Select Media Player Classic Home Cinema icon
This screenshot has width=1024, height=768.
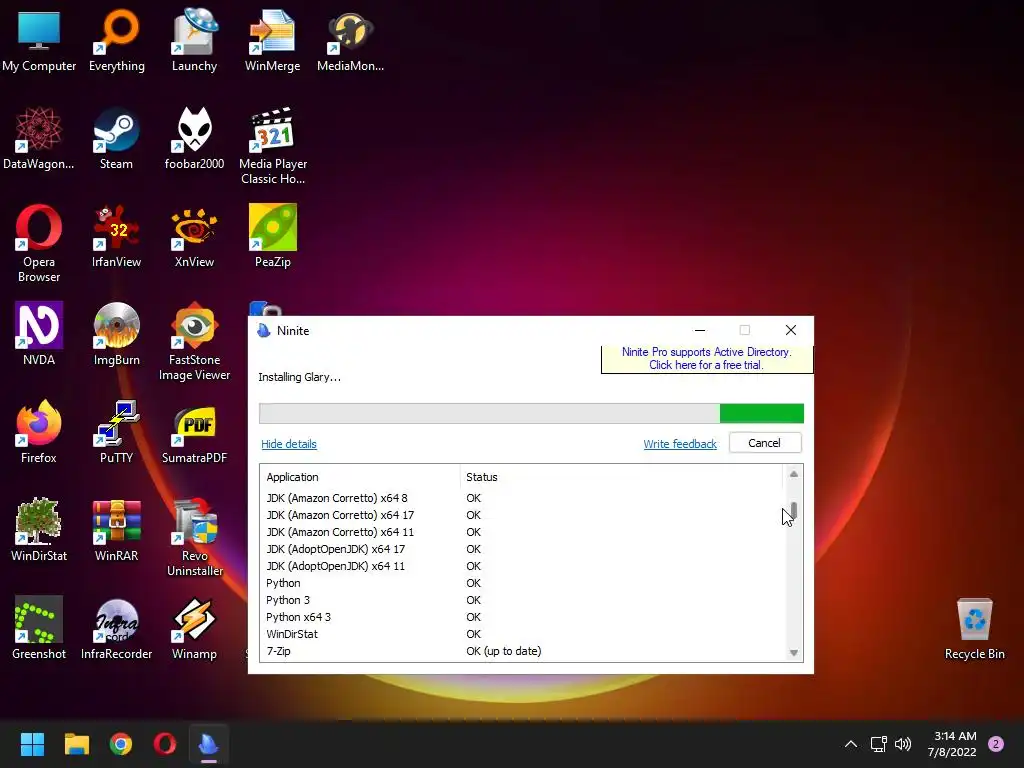[272, 146]
